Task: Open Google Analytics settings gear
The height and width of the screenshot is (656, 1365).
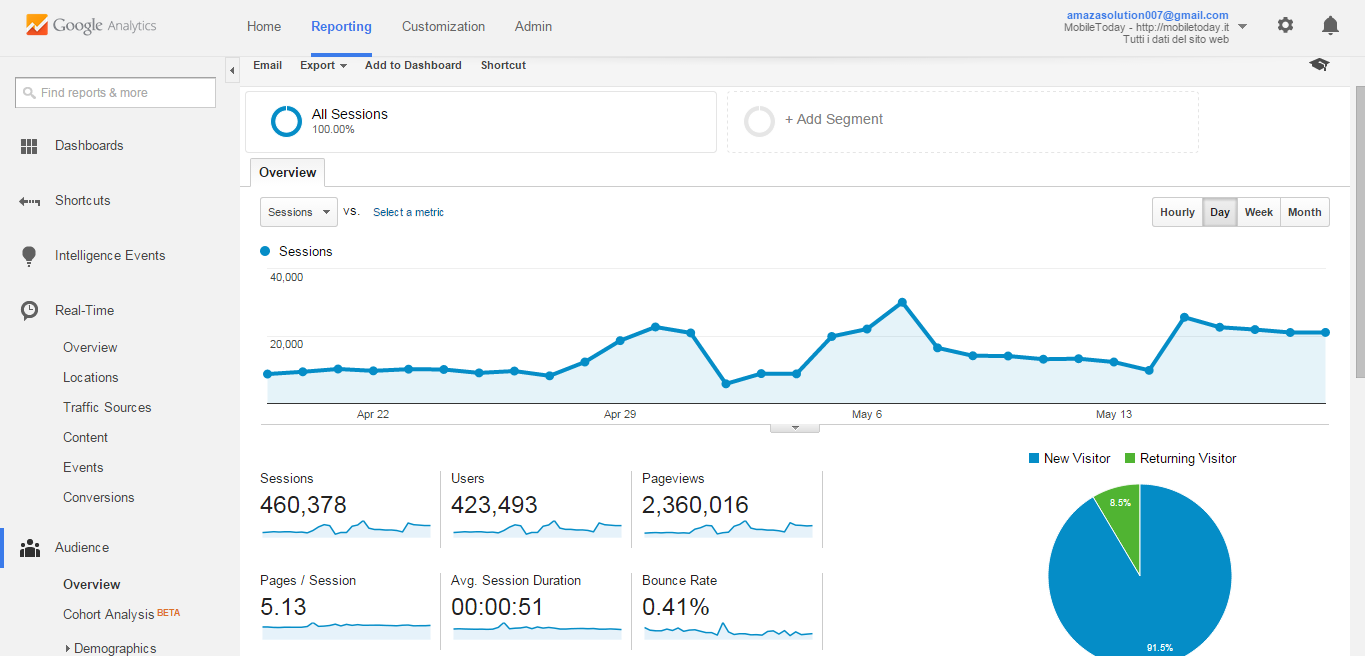Action: [x=1284, y=24]
